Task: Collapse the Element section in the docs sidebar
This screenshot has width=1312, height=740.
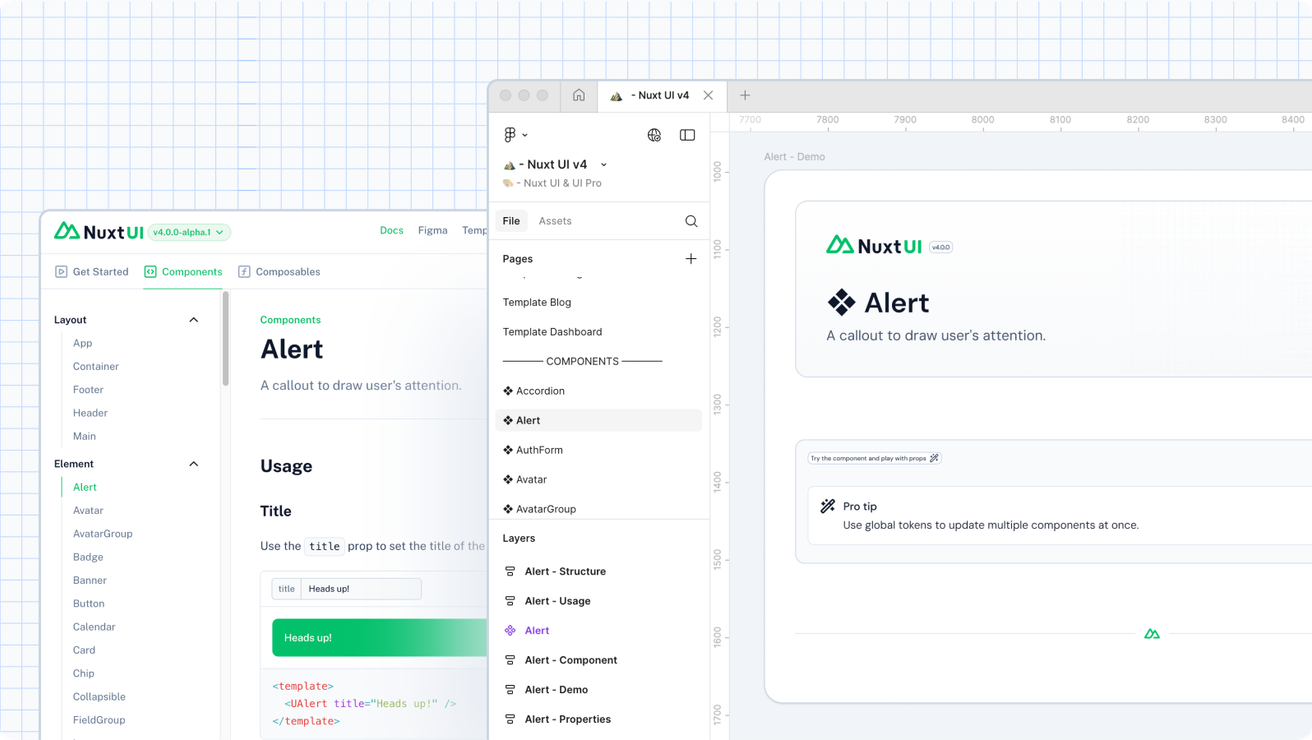Action: (x=193, y=463)
